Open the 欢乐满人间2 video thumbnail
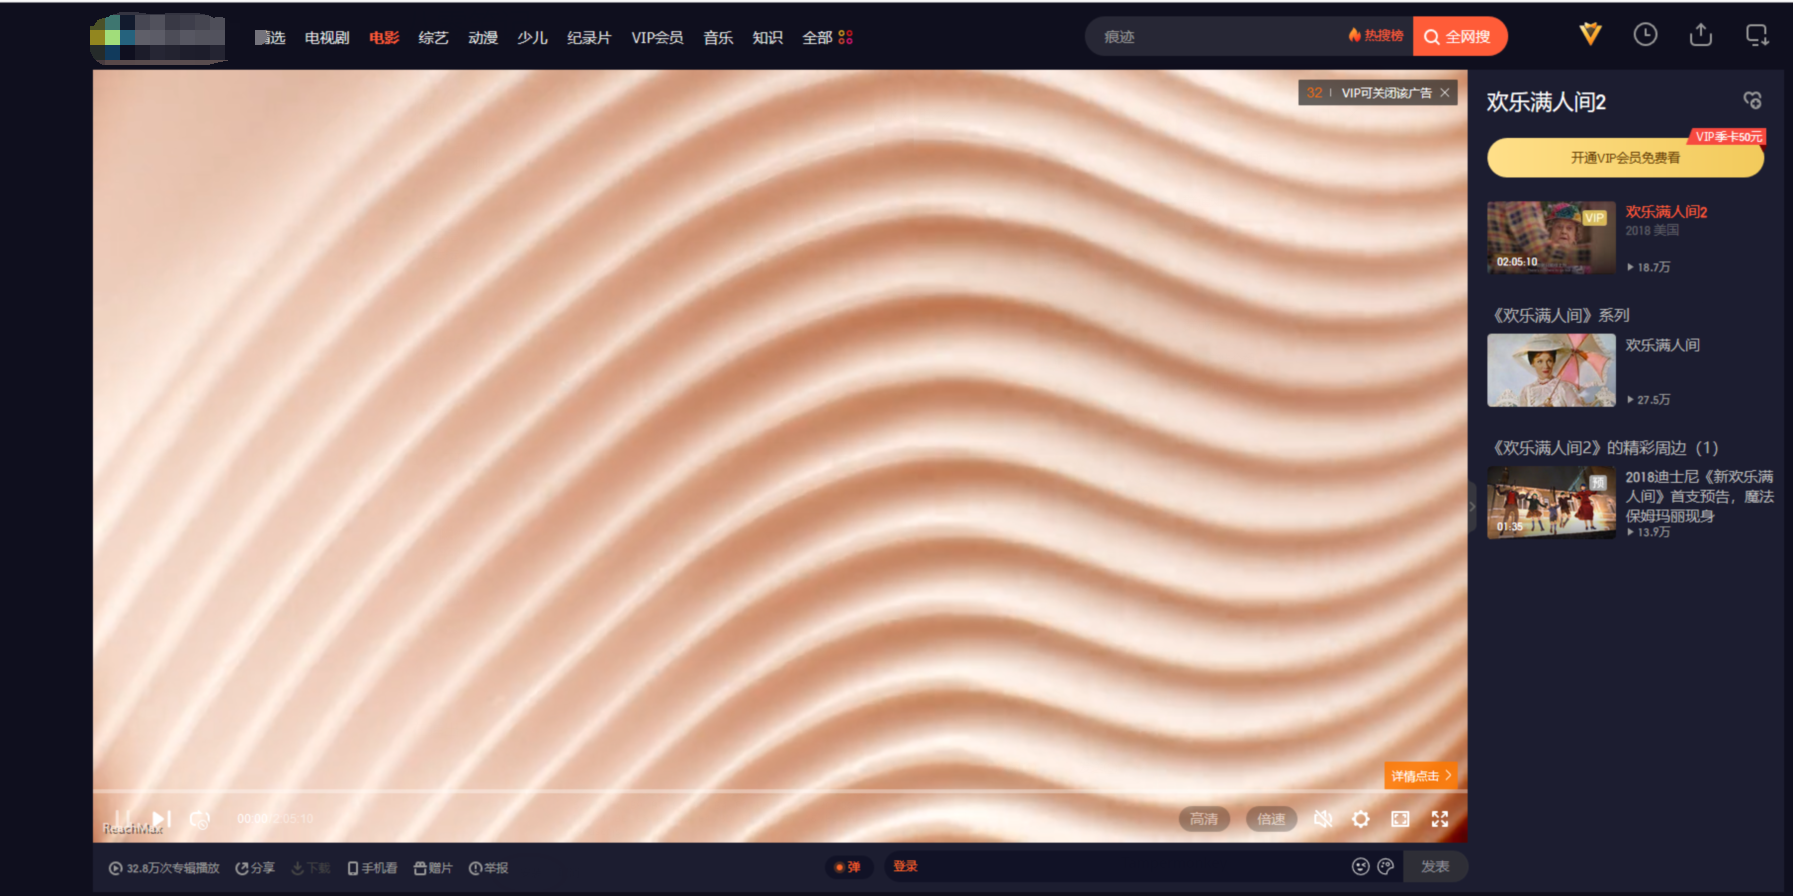 click(1551, 238)
